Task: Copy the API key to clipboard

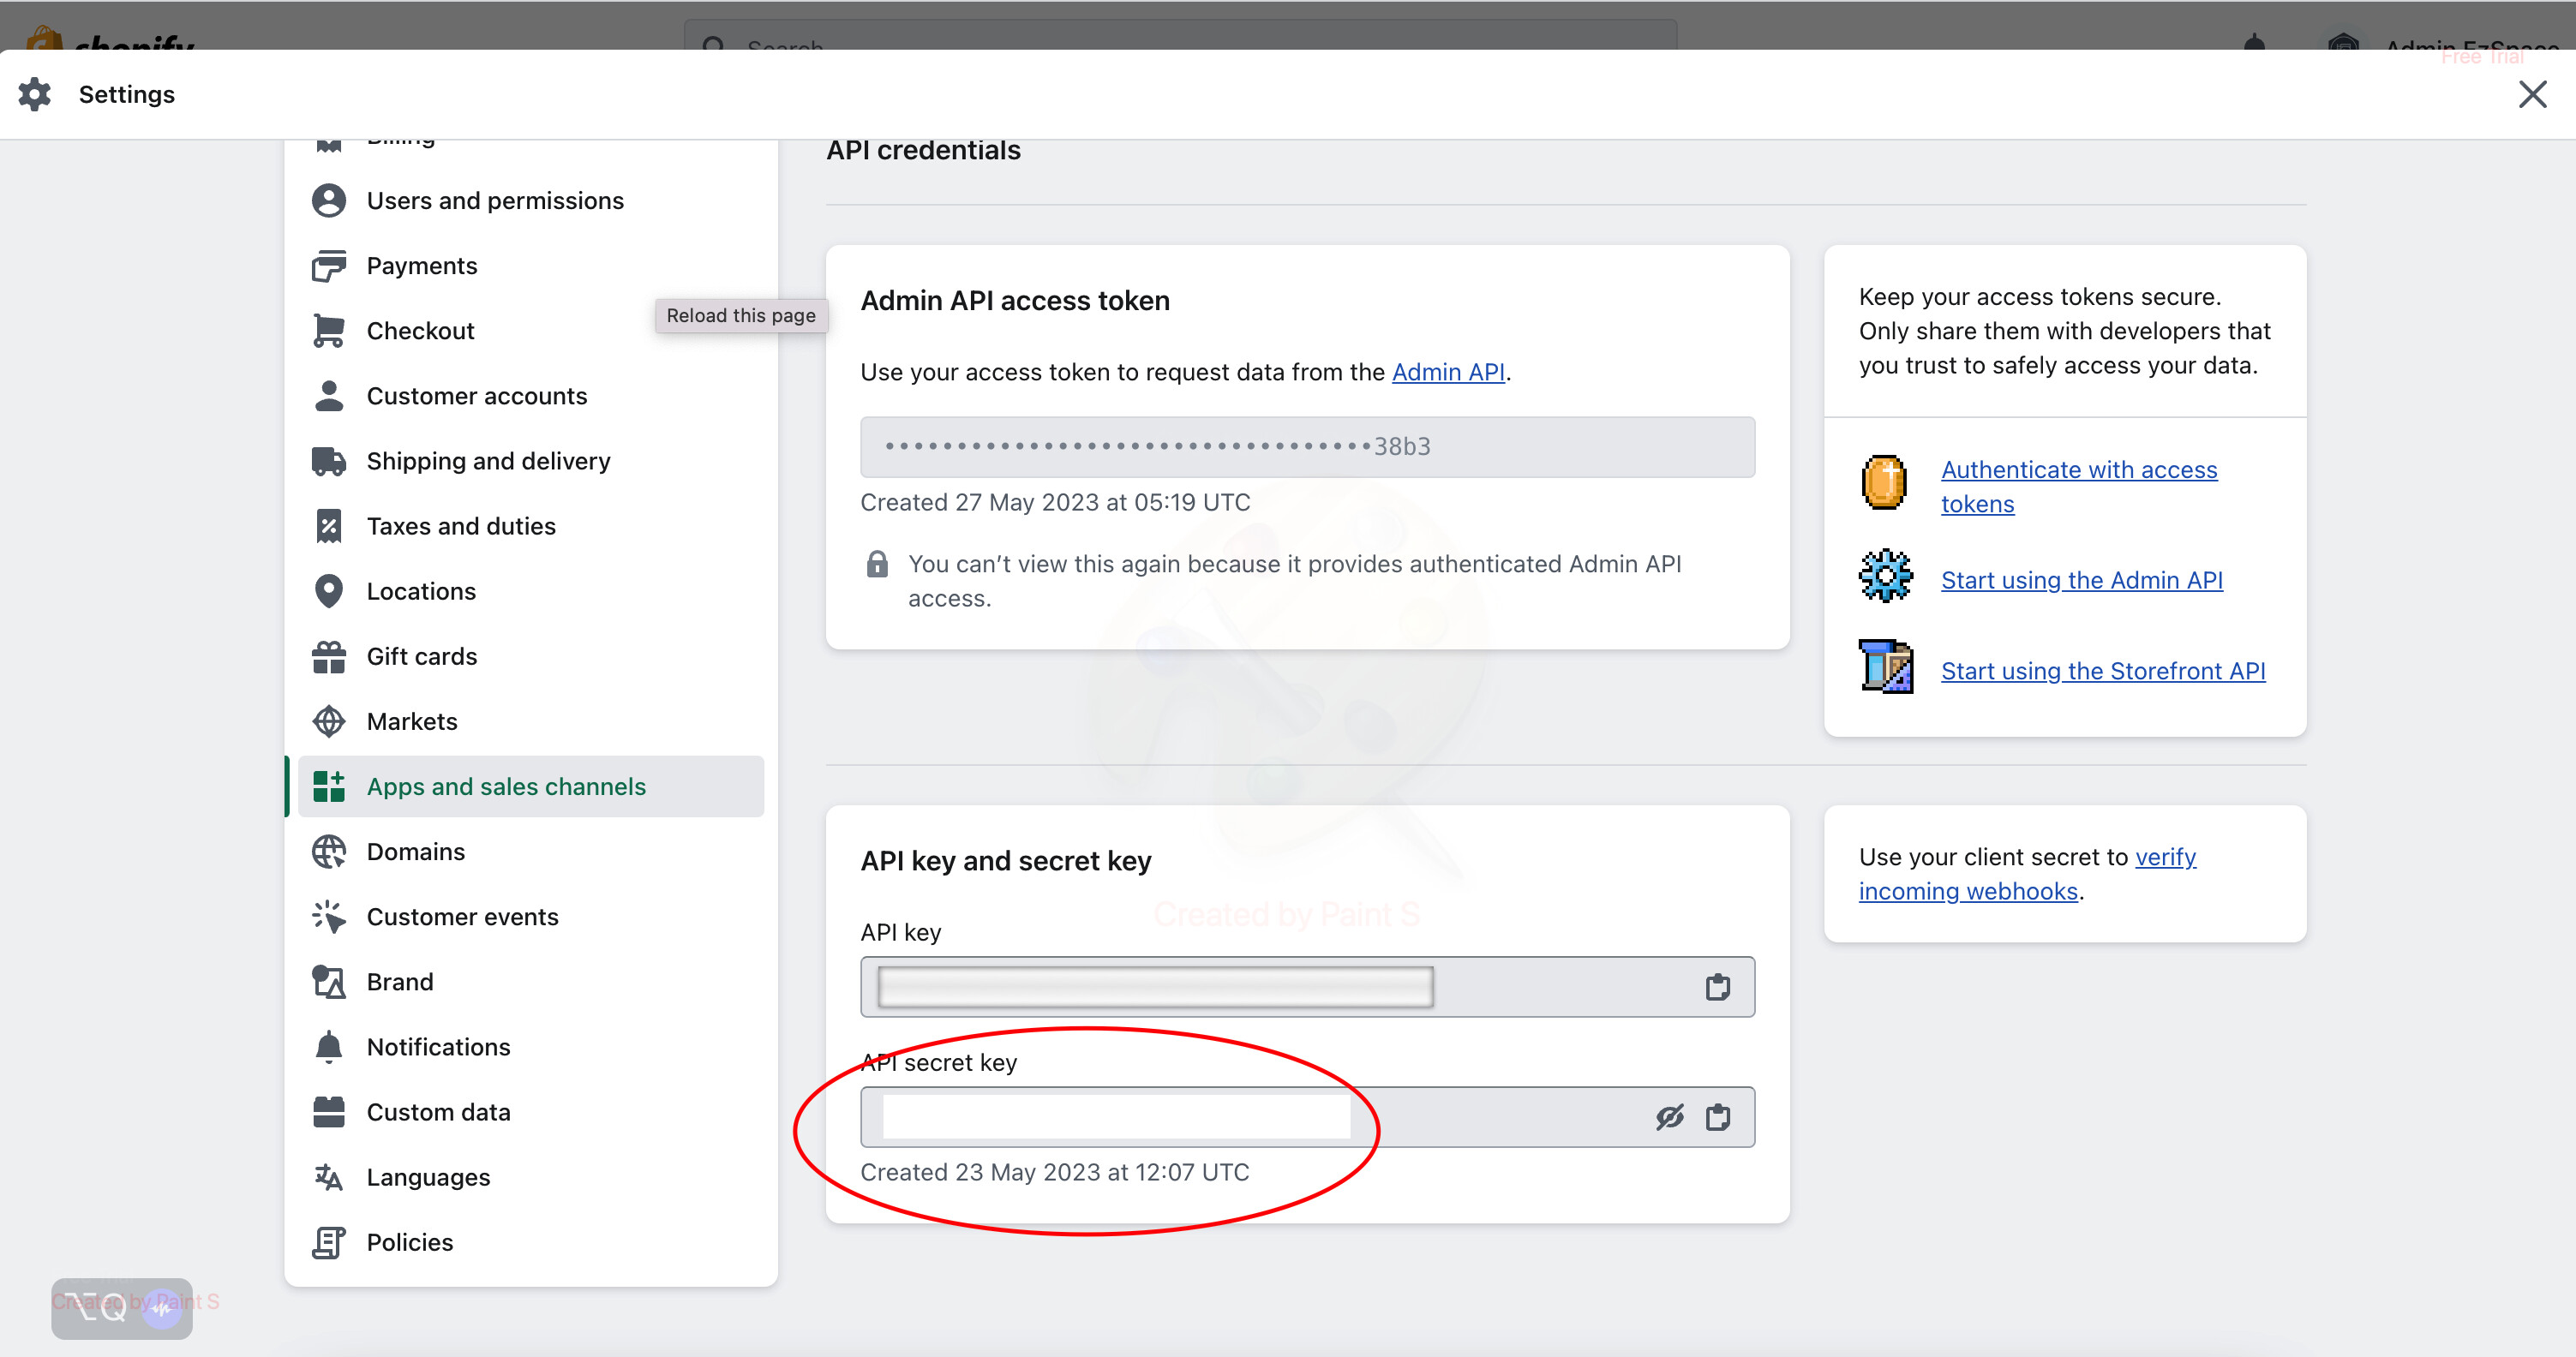Action: (1717, 987)
